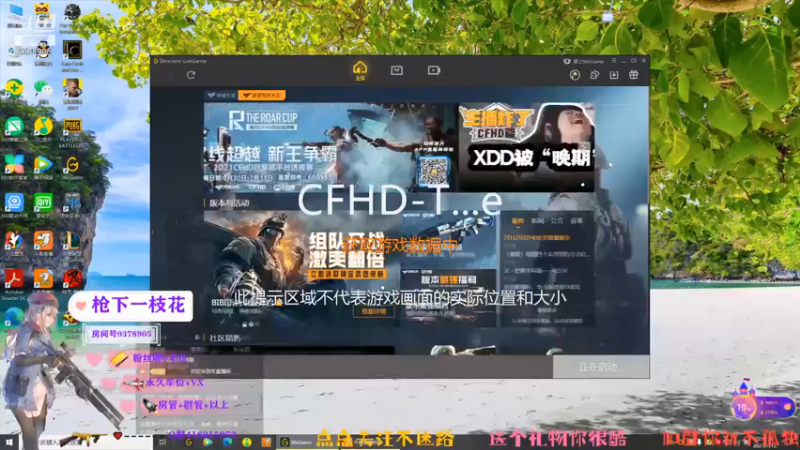Screen dimensions: 800x450
Task: Open the WeGame home tab 主页
Action: [360, 70]
